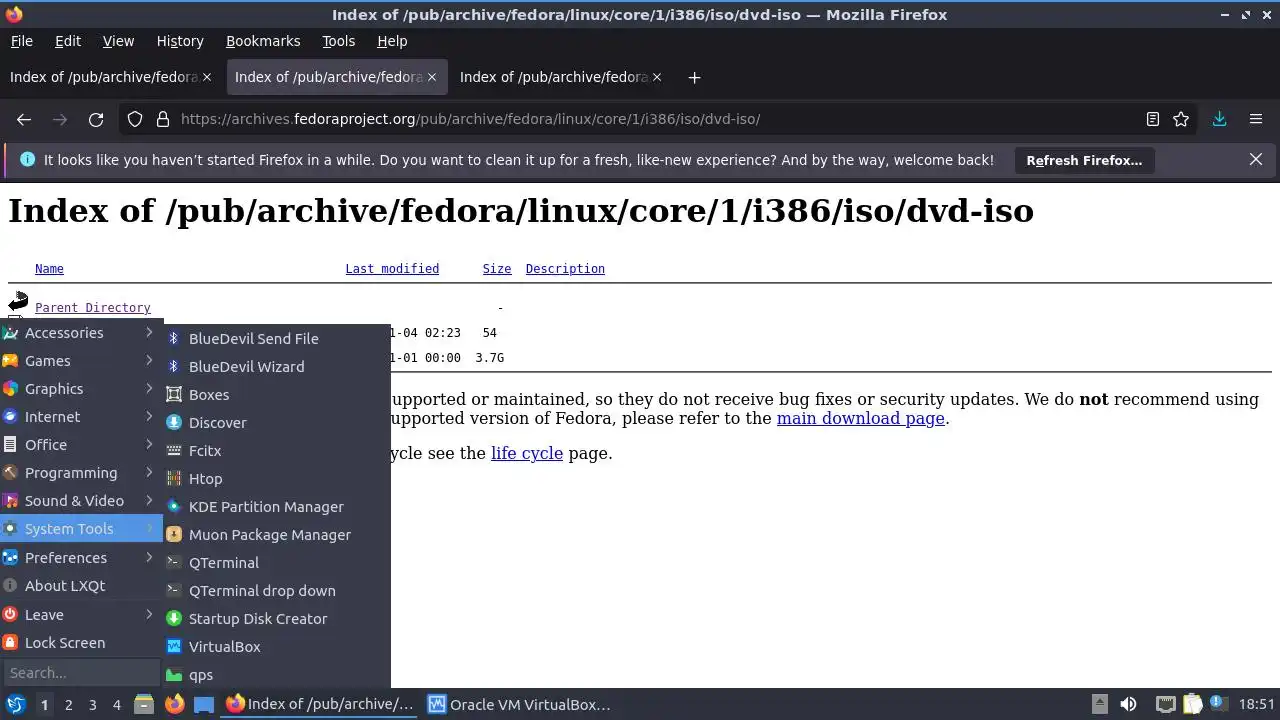Viewport: 1280px width, 720px height.
Task: Switch to the first browser tab
Action: tap(110, 77)
